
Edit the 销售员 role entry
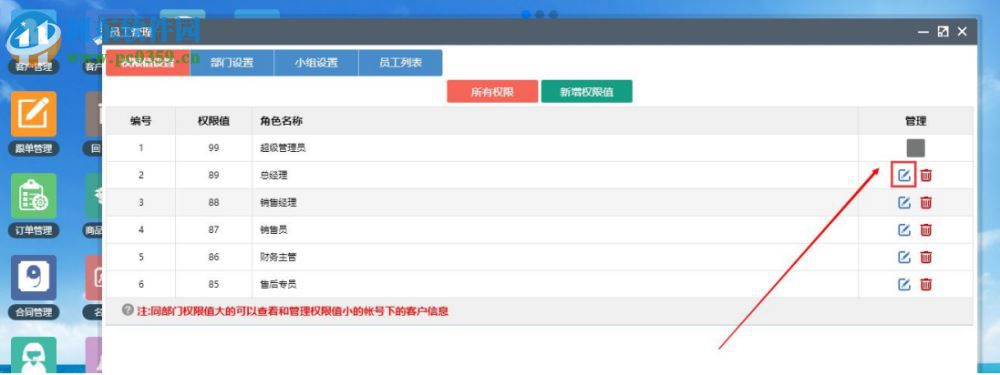coord(904,230)
